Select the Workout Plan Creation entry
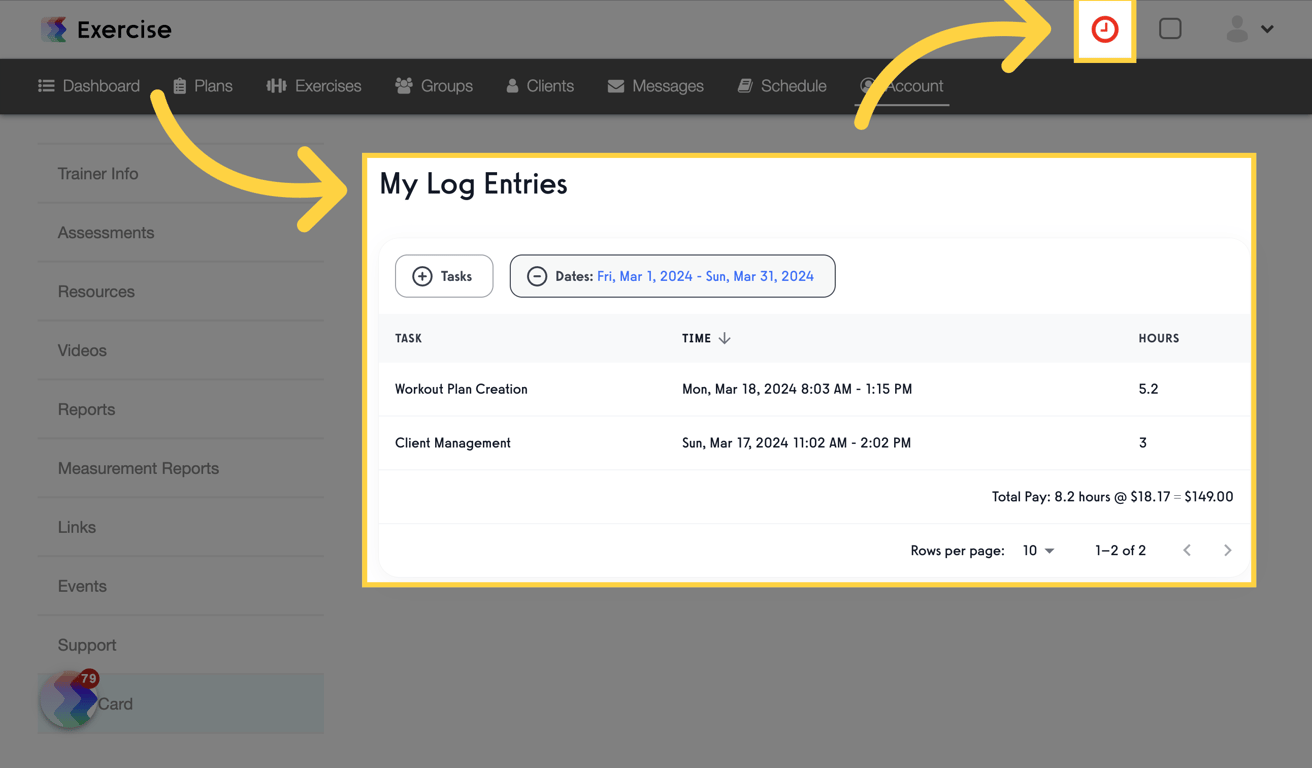 coord(461,389)
